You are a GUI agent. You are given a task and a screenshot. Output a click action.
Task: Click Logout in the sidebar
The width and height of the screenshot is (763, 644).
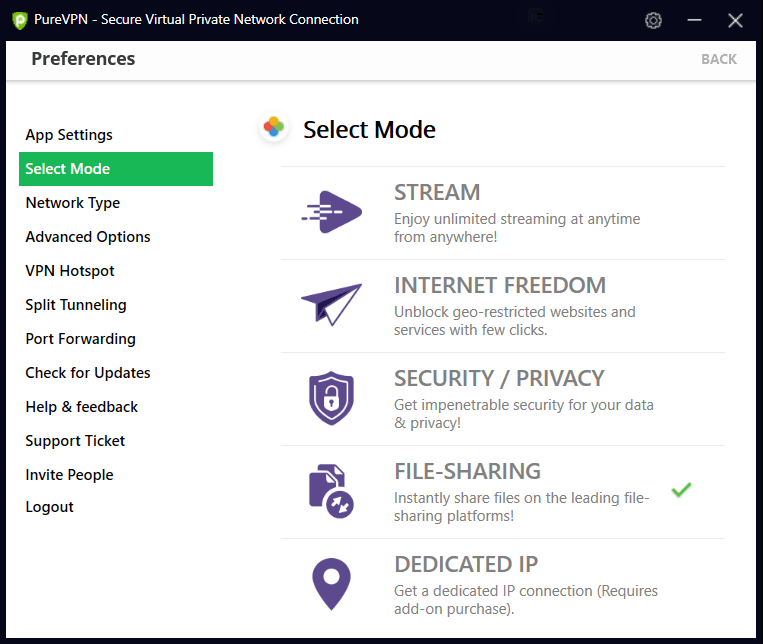(50, 507)
